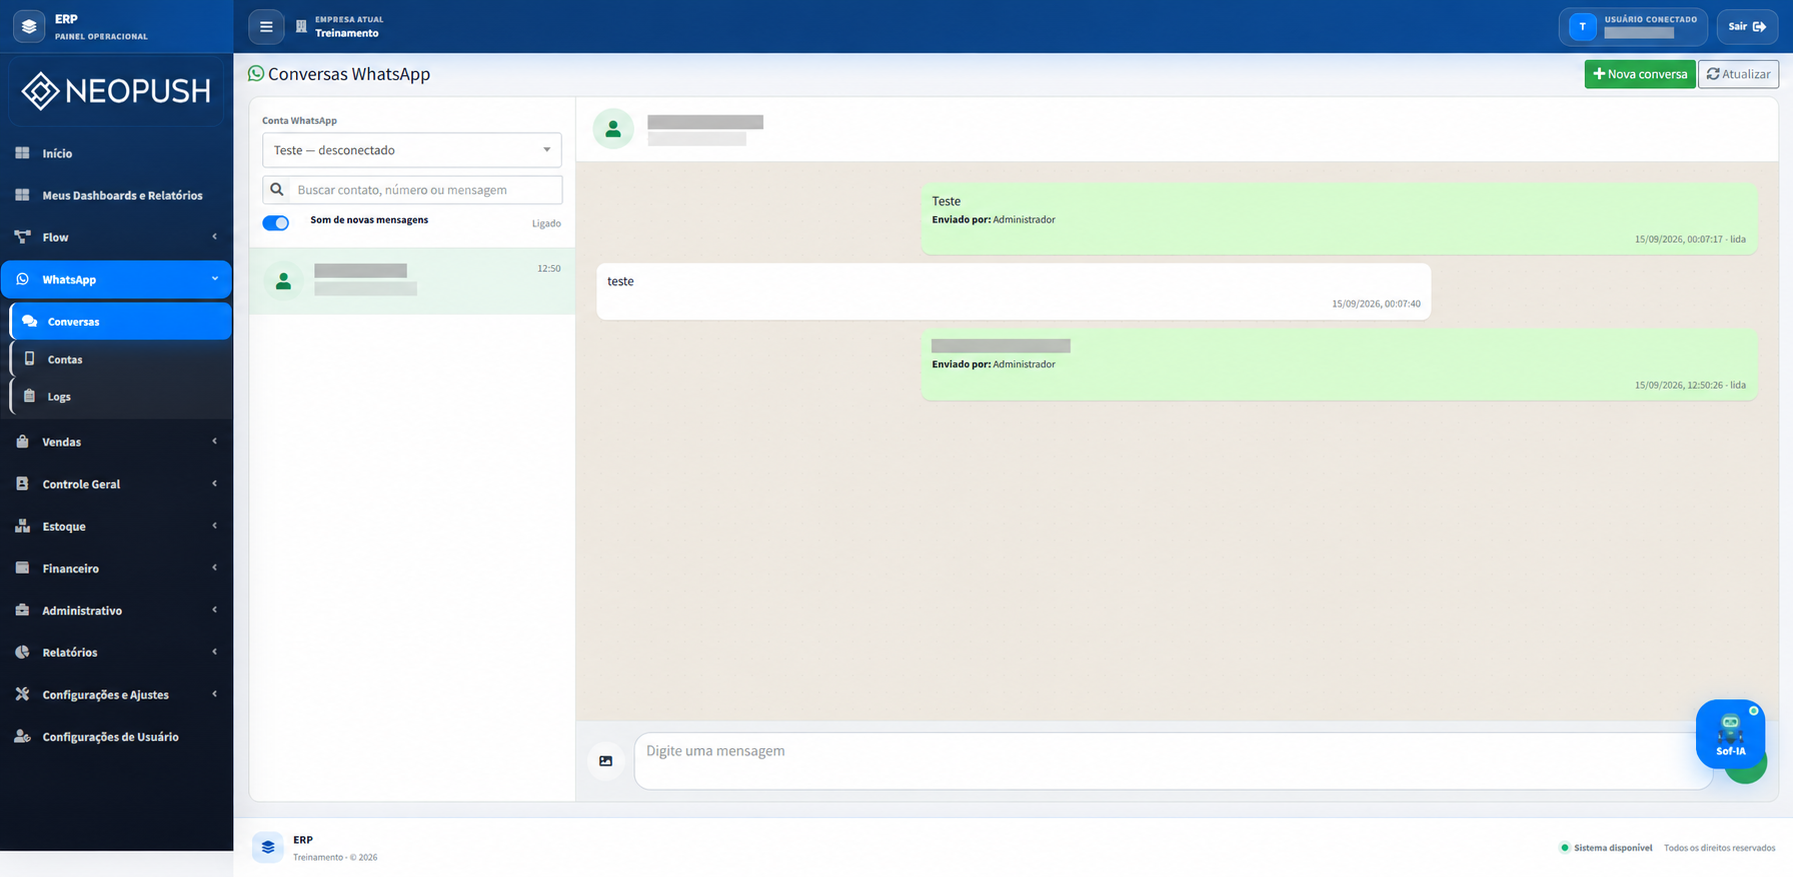The width and height of the screenshot is (1793, 877).
Task: Click the Flow sidebar diagram icon
Action: click(x=22, y=237)
